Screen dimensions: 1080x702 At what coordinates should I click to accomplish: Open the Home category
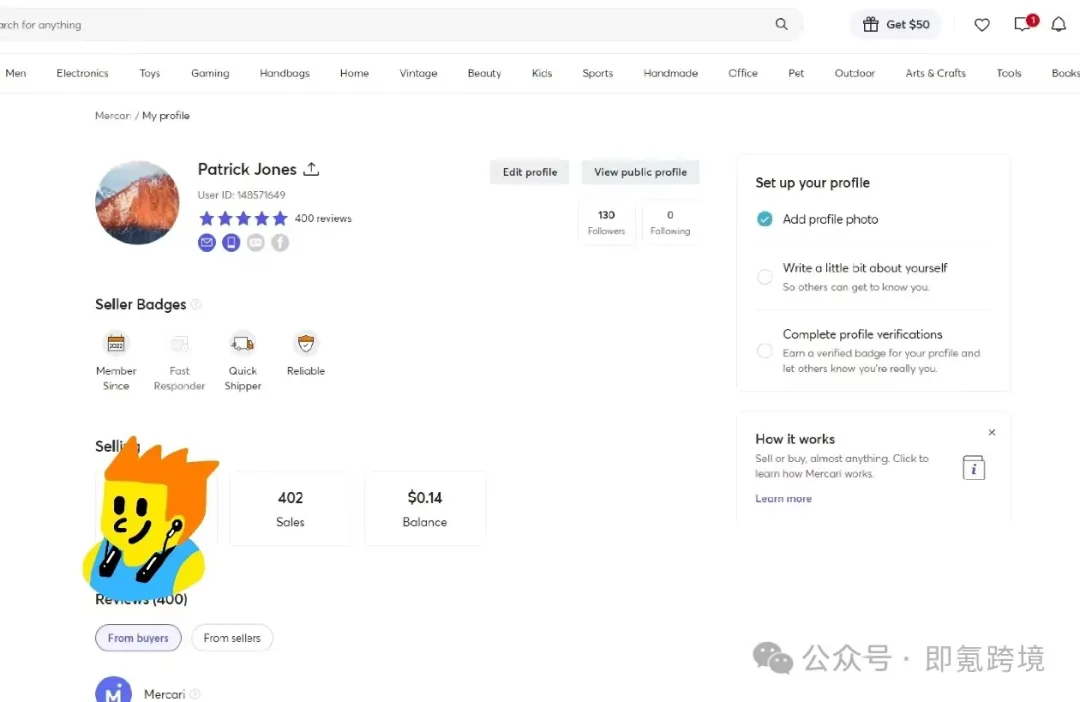click(x=354, y=73)
